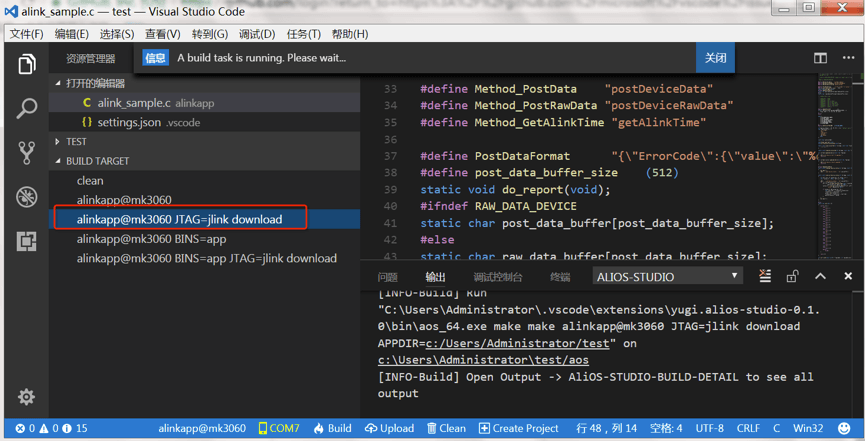865x441 pixels.
Task: Toggle the output scroll lock icon
Action: click(x=792, y=276)
